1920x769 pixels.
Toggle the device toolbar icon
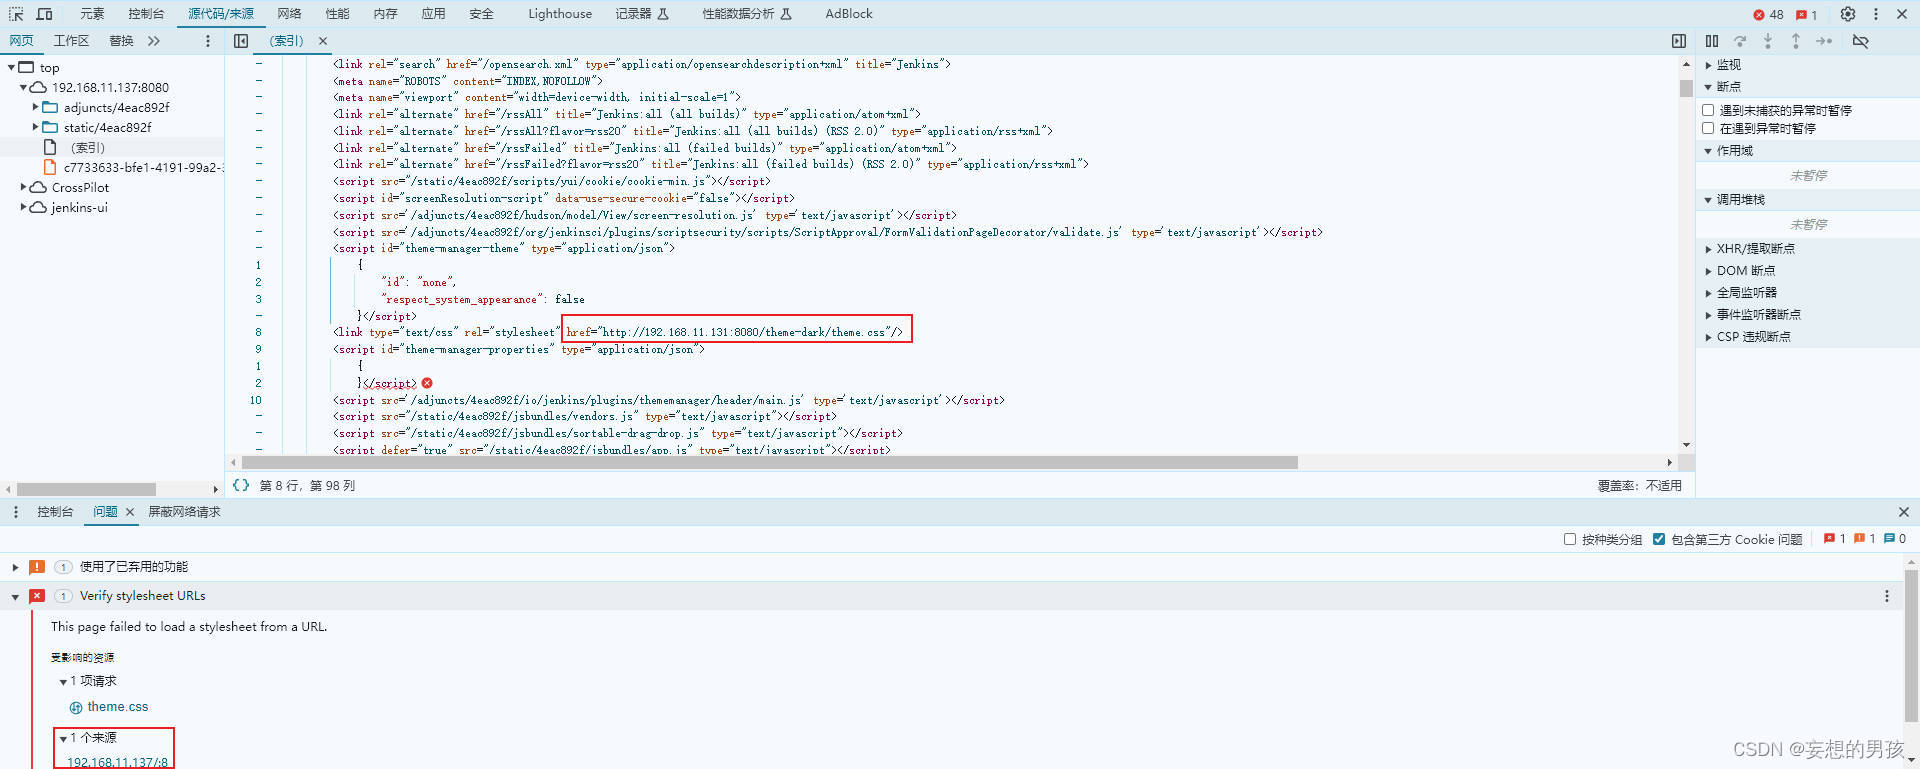[45, 14]
